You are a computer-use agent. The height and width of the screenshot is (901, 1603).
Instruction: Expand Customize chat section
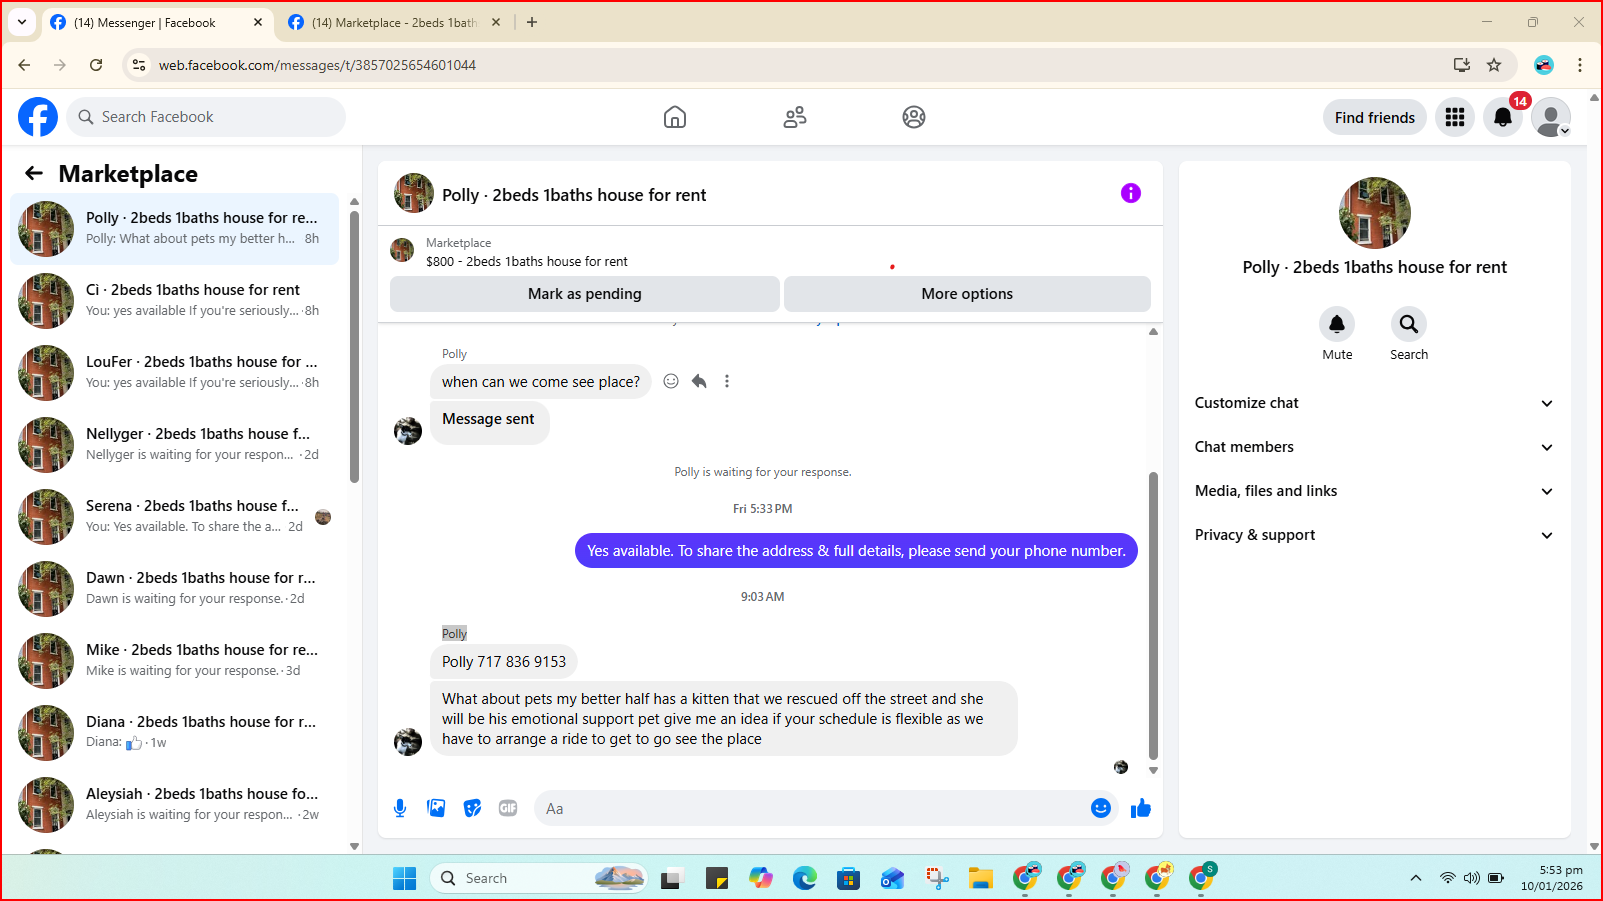pyautogui.click(x=1374, y=403)
